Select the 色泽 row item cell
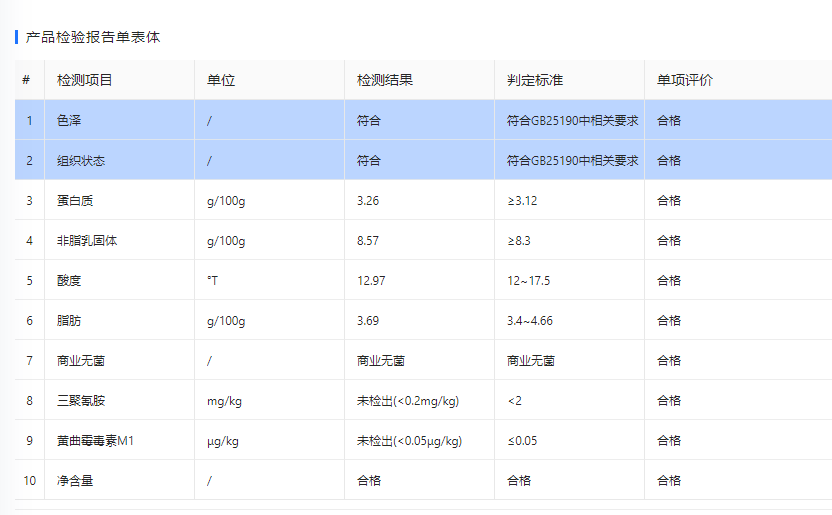 click(69, 120)
